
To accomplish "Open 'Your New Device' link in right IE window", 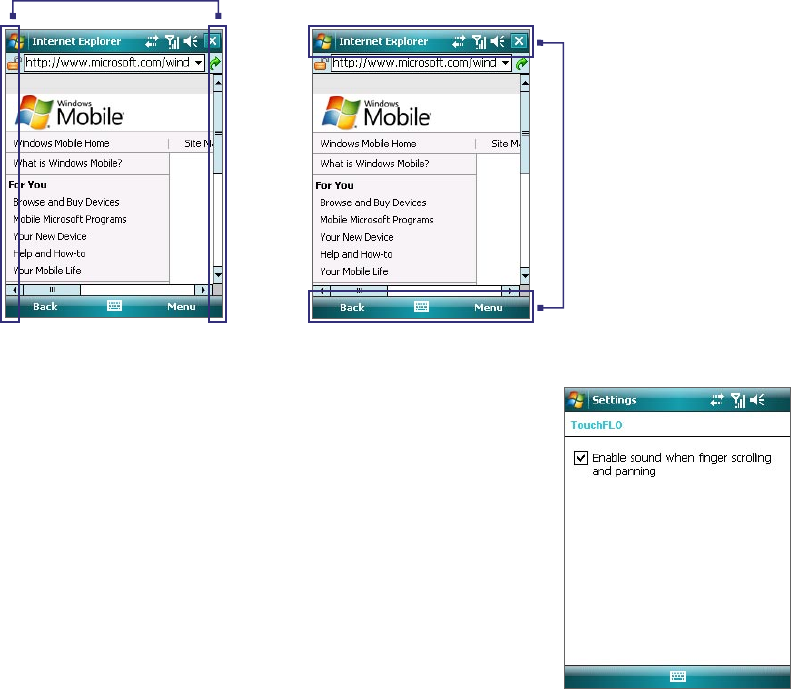I will click(x=357, y=237).
